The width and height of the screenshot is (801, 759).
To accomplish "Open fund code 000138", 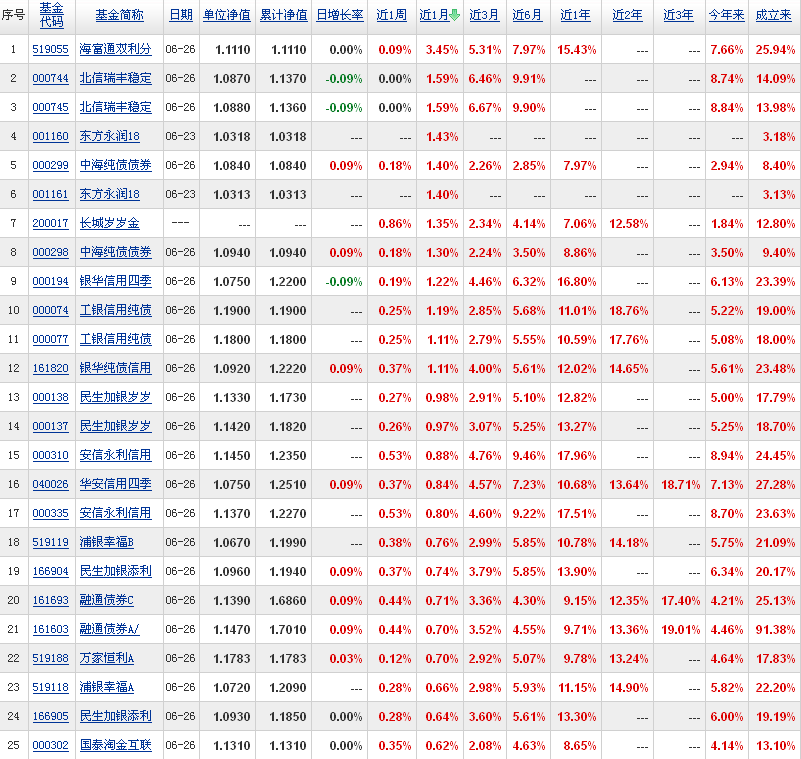I will (51, 397).
